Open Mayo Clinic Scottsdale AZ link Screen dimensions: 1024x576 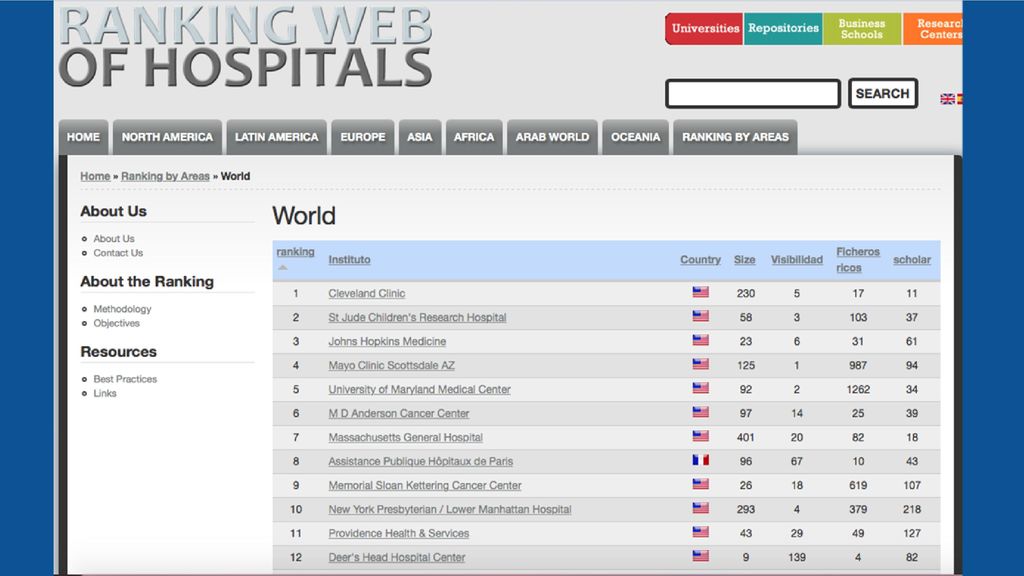point(391,366)
